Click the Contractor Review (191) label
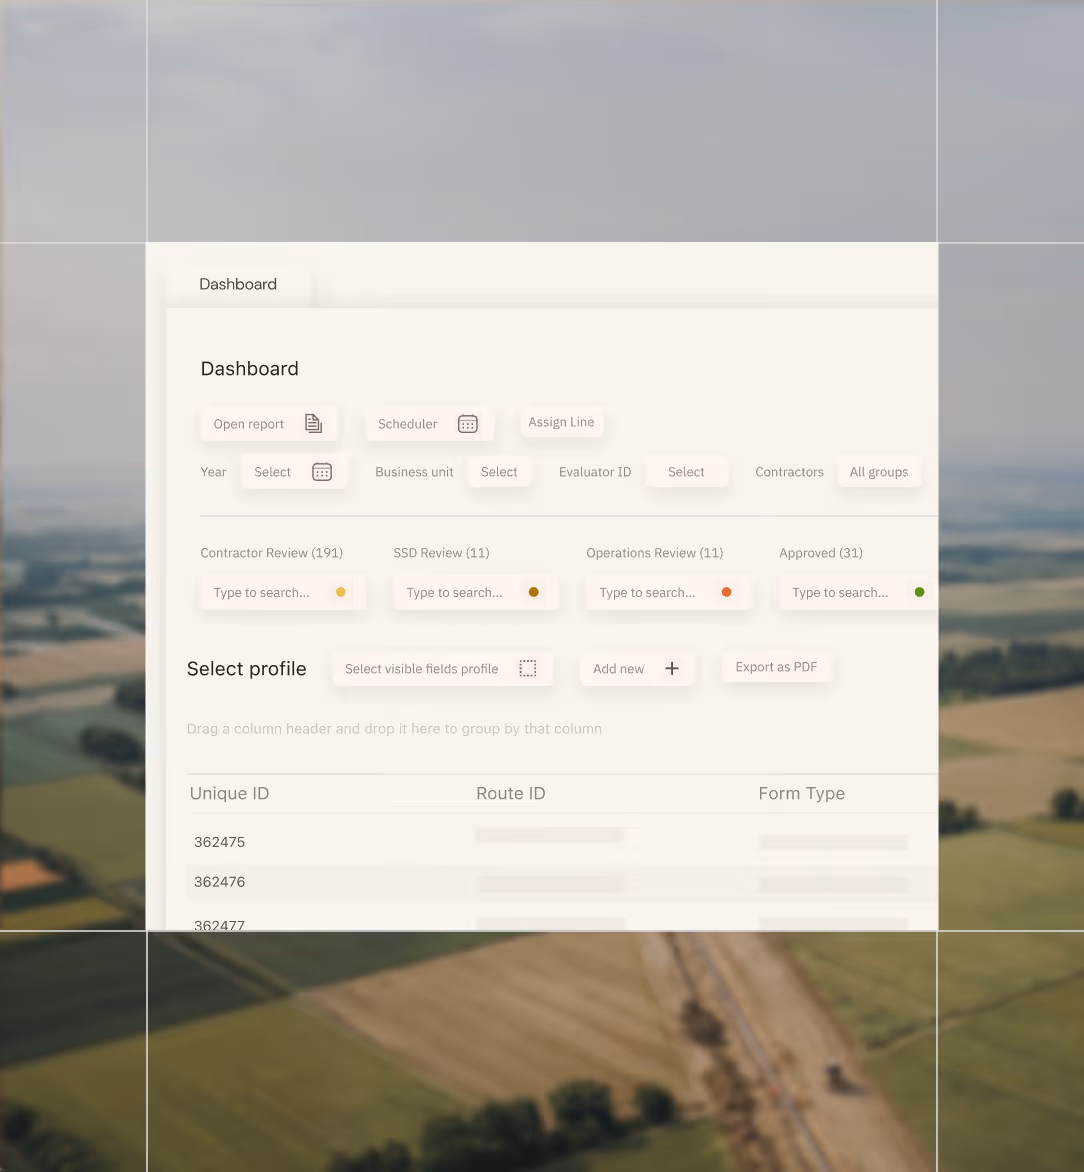This screenshot has width=1084, height=1172. click(x=271, y=553)
